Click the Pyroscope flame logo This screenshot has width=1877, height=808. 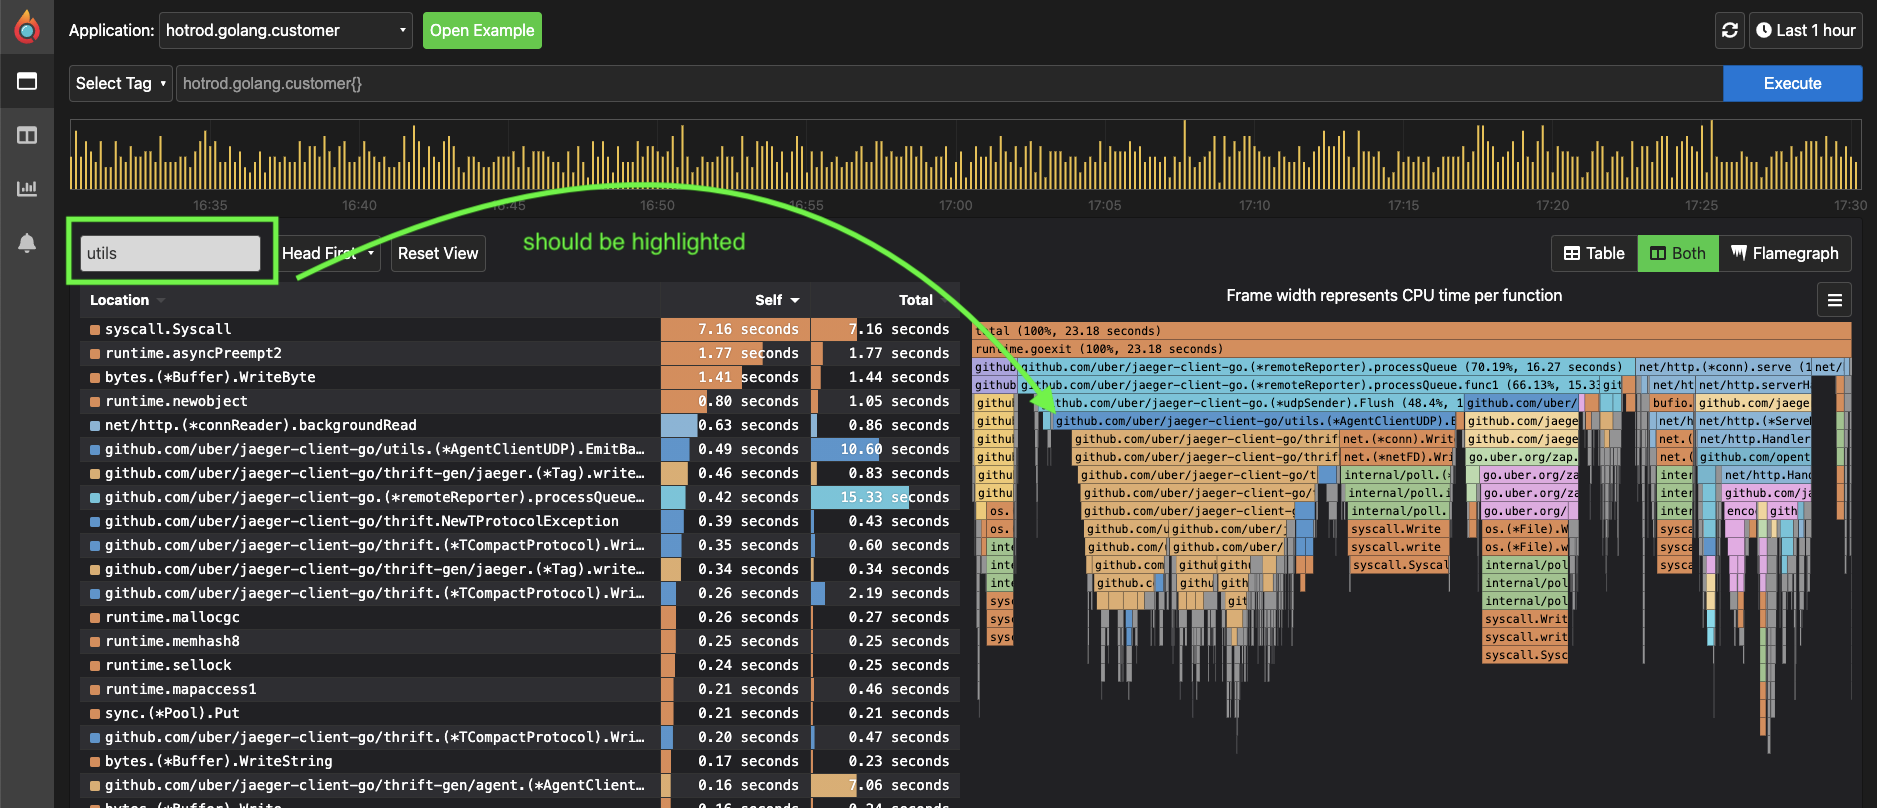(27, 28)
